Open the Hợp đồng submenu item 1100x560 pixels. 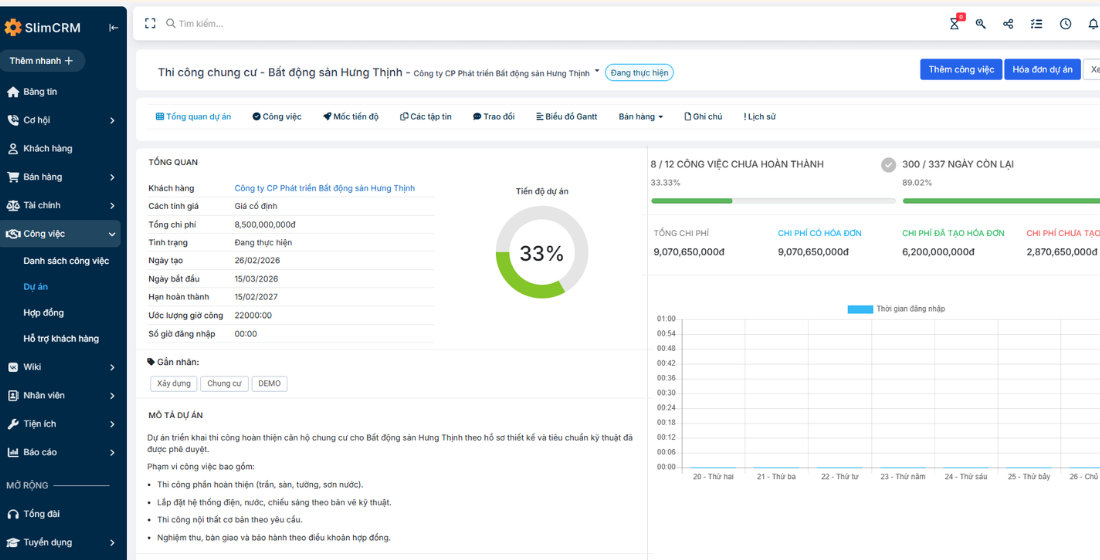click(43, 313)
